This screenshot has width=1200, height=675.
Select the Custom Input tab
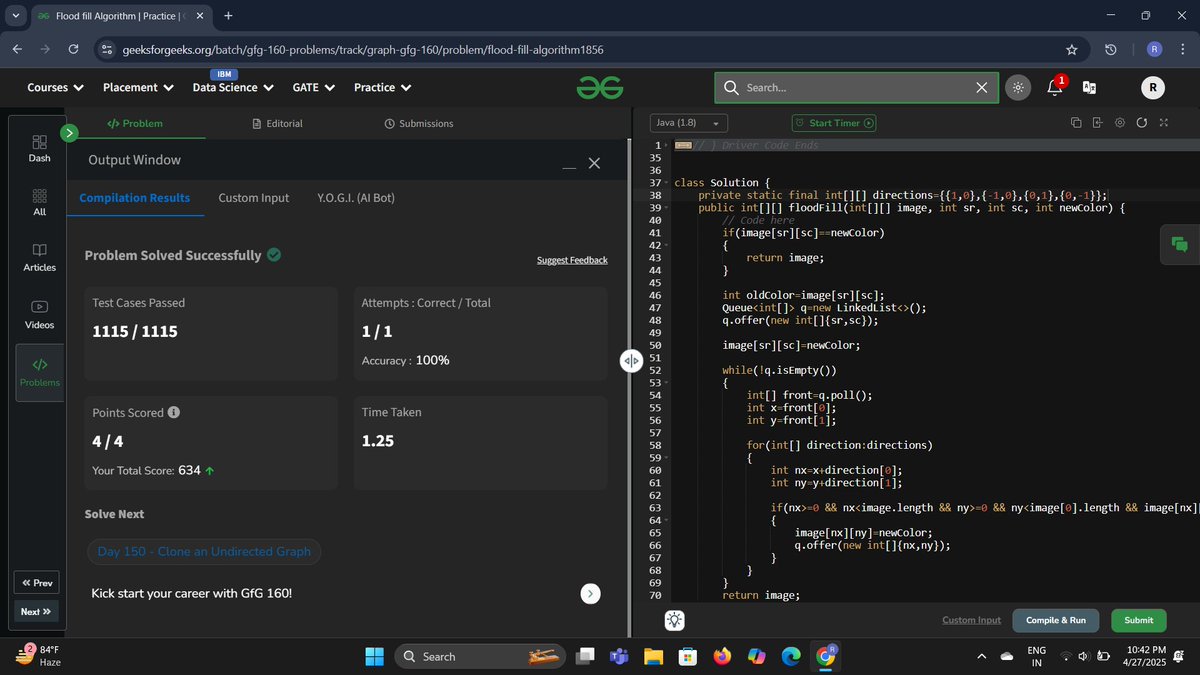click(254, 198)
